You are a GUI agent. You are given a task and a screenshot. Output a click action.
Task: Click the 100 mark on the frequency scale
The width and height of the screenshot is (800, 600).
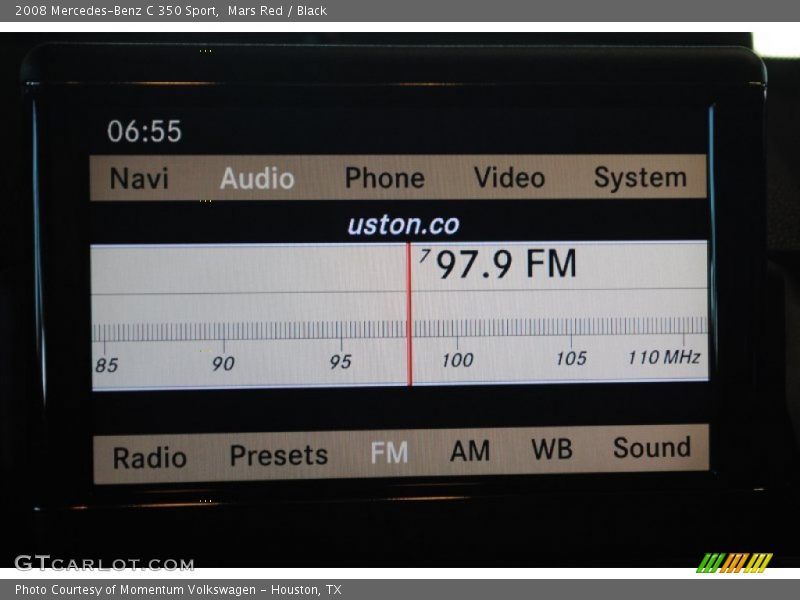pos(458,360)
